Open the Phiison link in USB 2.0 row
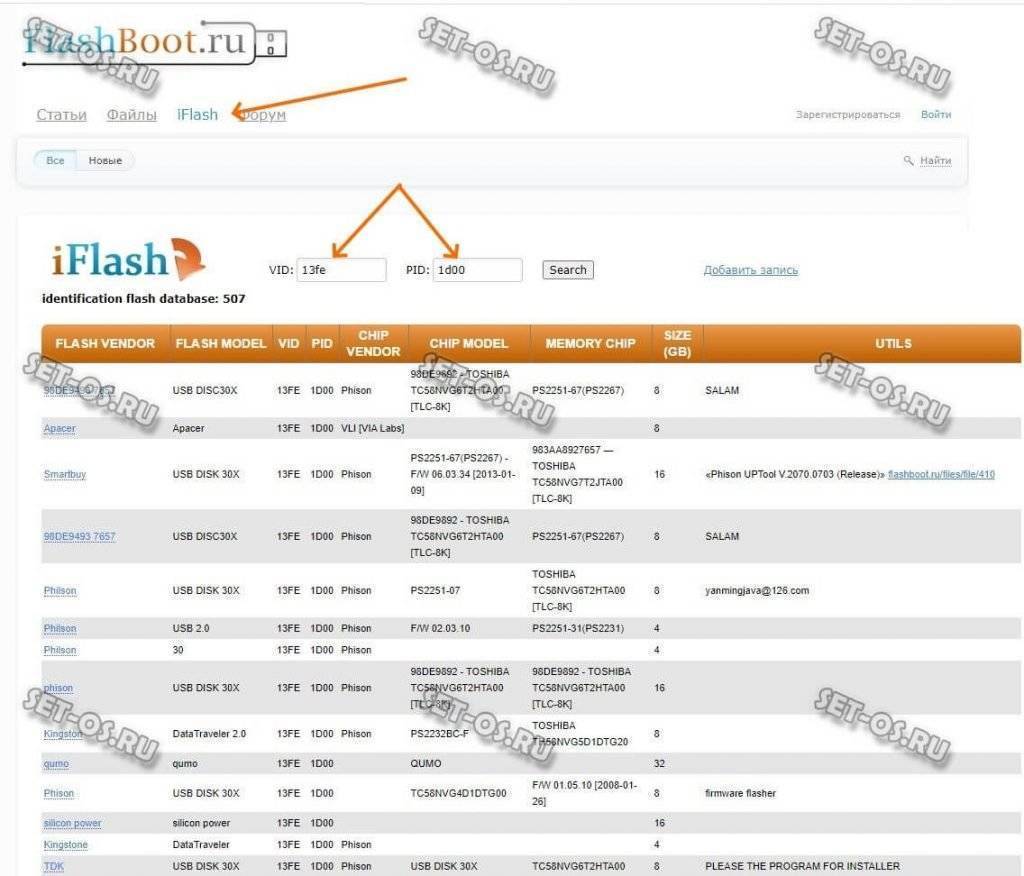Screen dimensions: 1024x876 coord(60,628)
